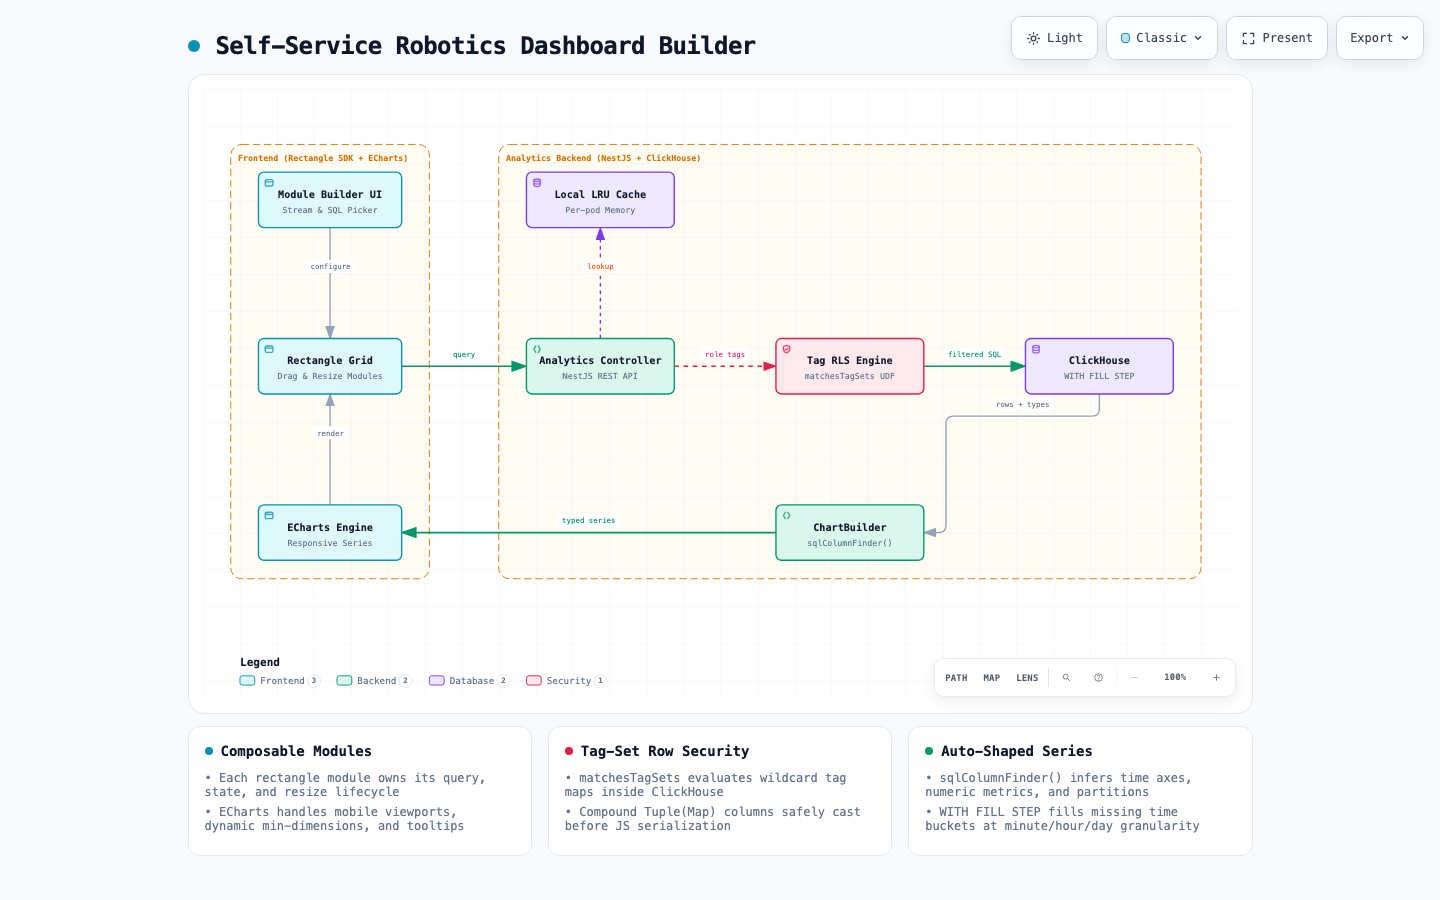Click the ClickHouse database node
Screen dimensions: 1440x900
(x=1099, y=366)
